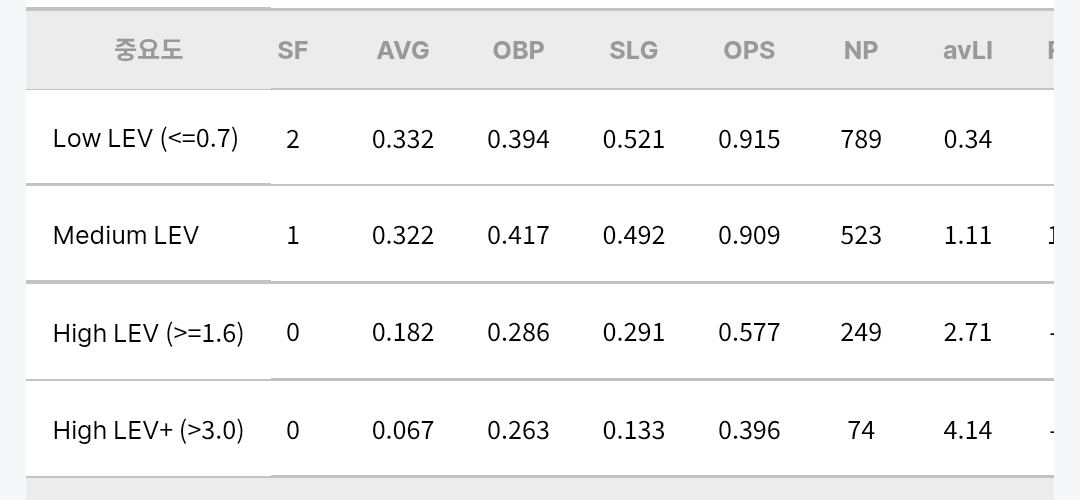The image size is (1080, 500).
Task: Click the 4.14 avLI value
Action: pyautogui.click(x=968, y=430)
